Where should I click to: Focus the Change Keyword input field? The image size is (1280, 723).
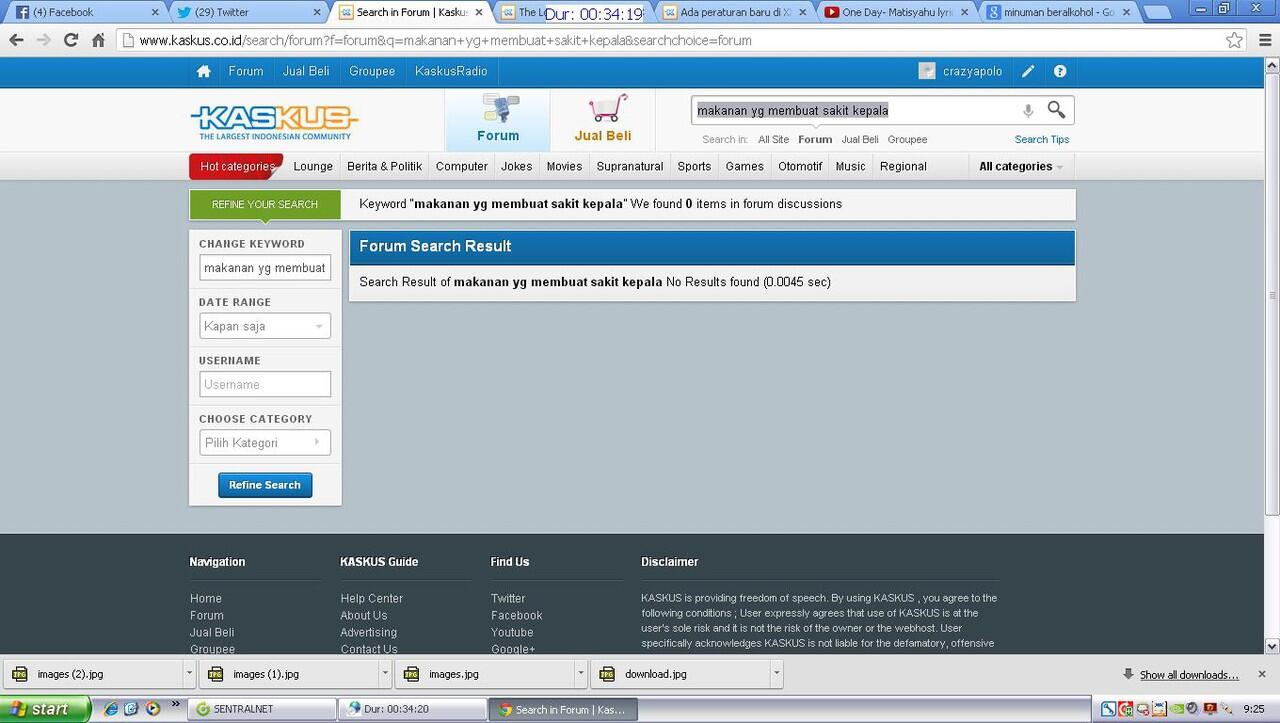pyautogui.click(x=265, y=268)
